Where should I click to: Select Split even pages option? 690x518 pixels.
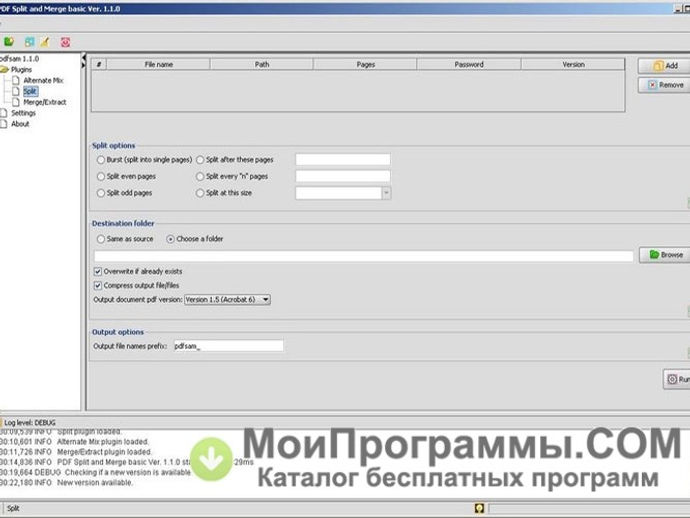coord(101,176)
